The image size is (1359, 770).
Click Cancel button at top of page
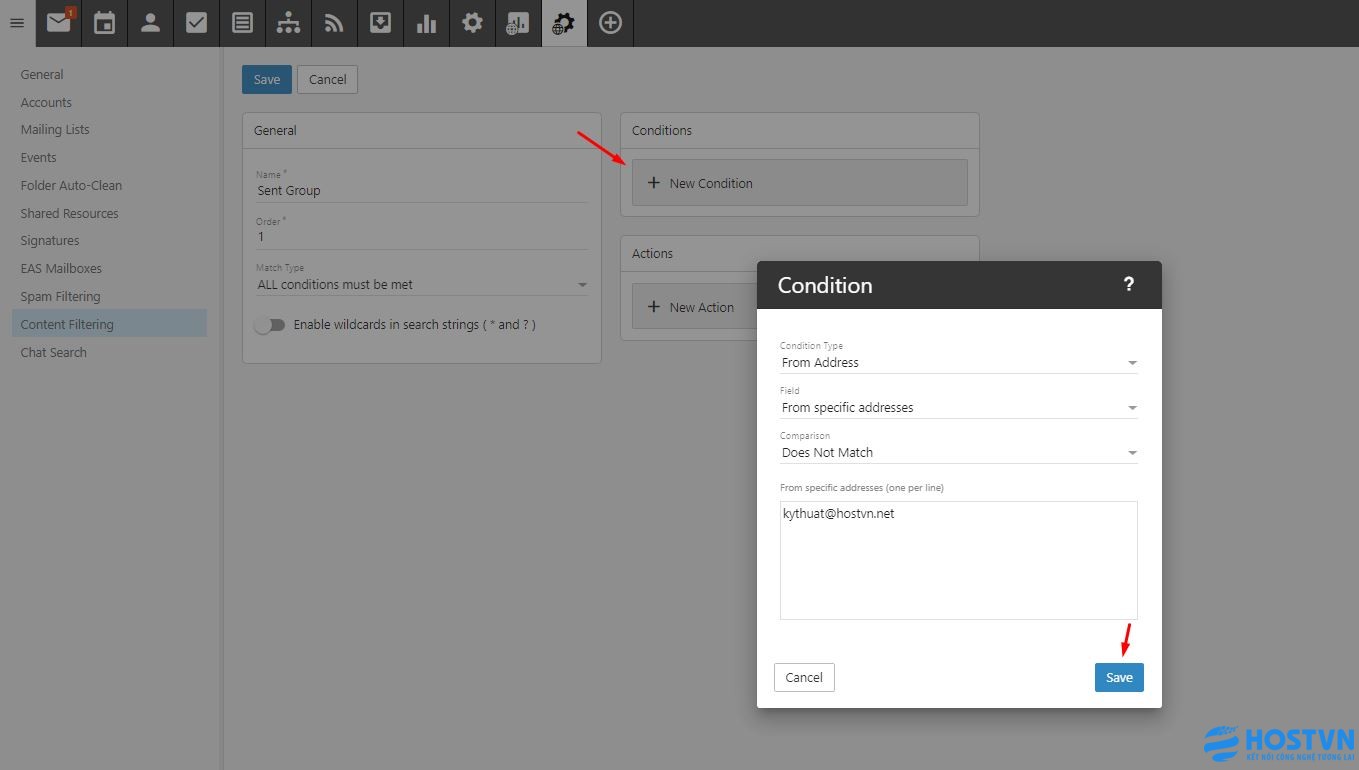point(327,80)
